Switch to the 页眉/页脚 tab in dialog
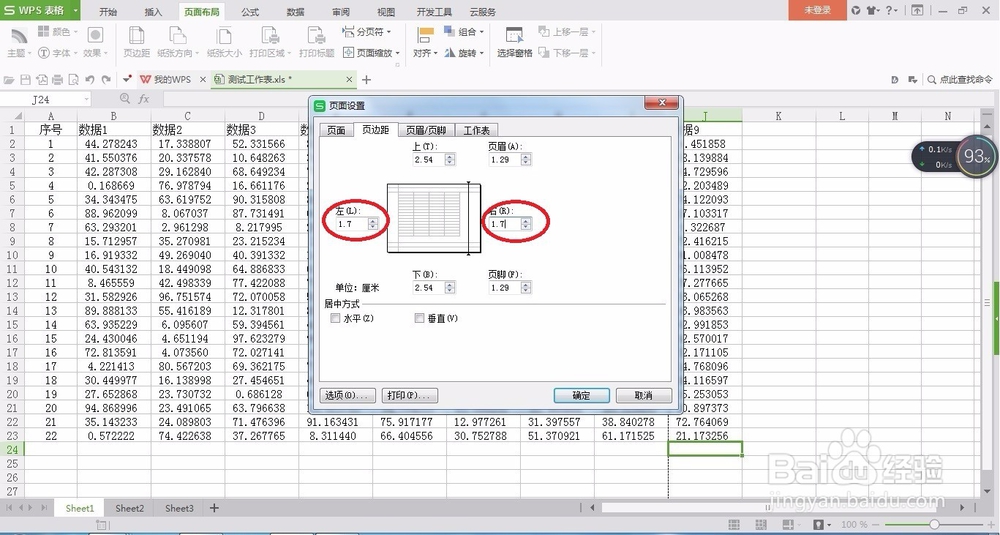Viewport: 1000px width, 535px height. pos(426,130)
